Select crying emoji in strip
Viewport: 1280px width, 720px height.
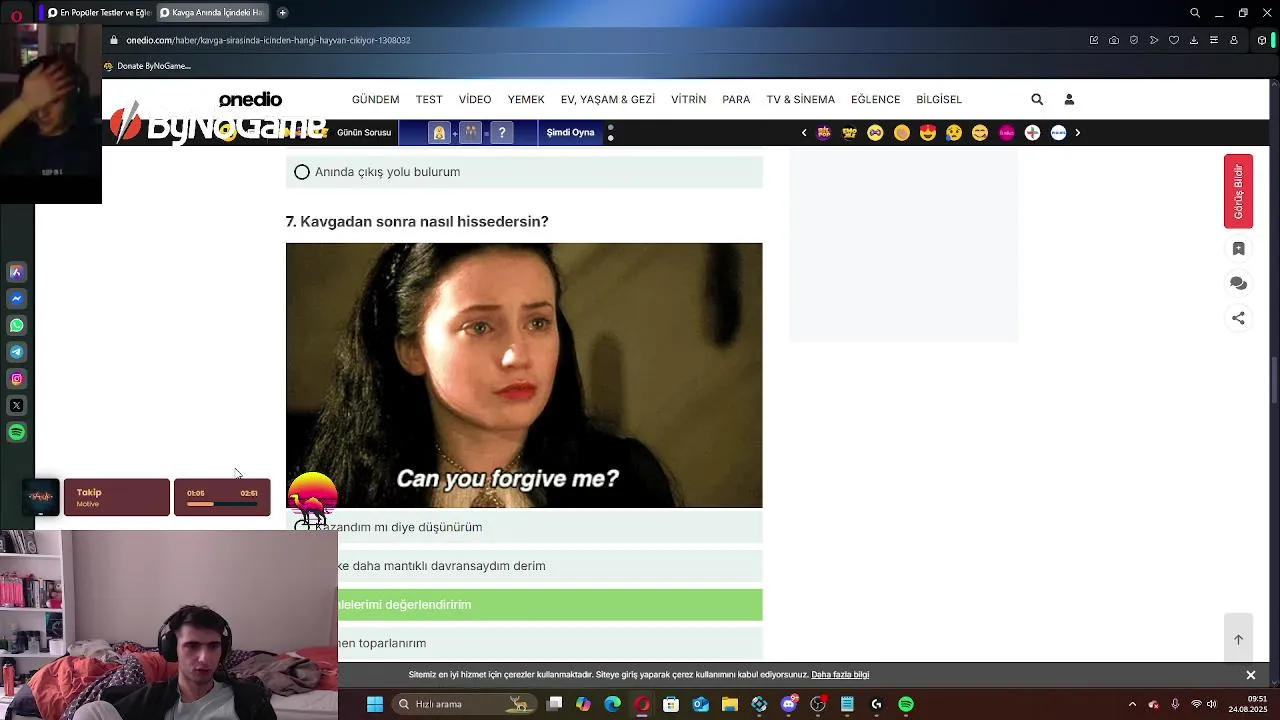click(x=954, y=132)
